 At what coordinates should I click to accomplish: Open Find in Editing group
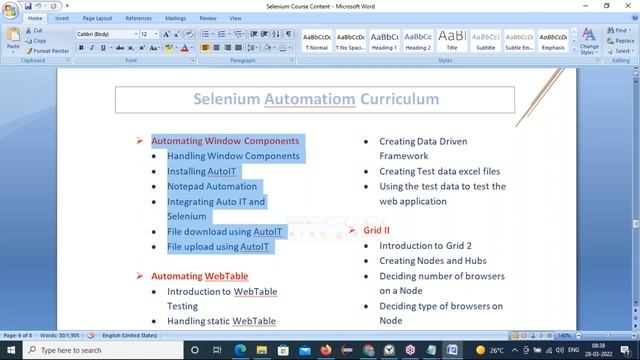coord(619,31)
